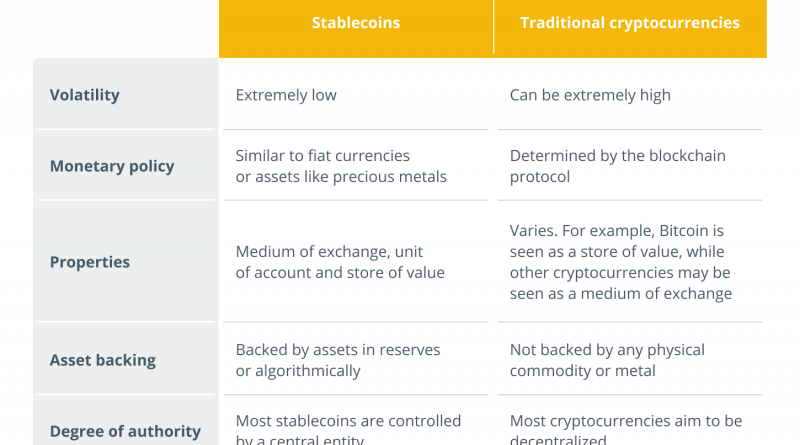Click 'Most stablecoins are controlled' cell
Viewport: 800px width, 445px height.
pos(348,421)
